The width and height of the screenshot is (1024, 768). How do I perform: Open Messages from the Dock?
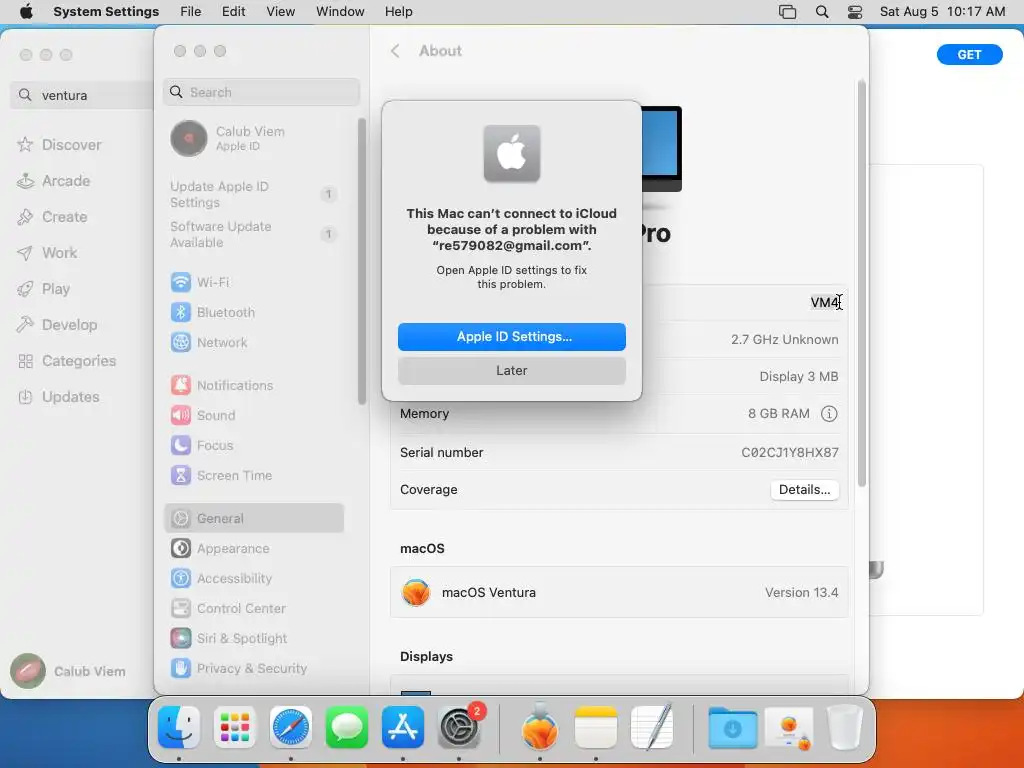click(x=347, y=727)
